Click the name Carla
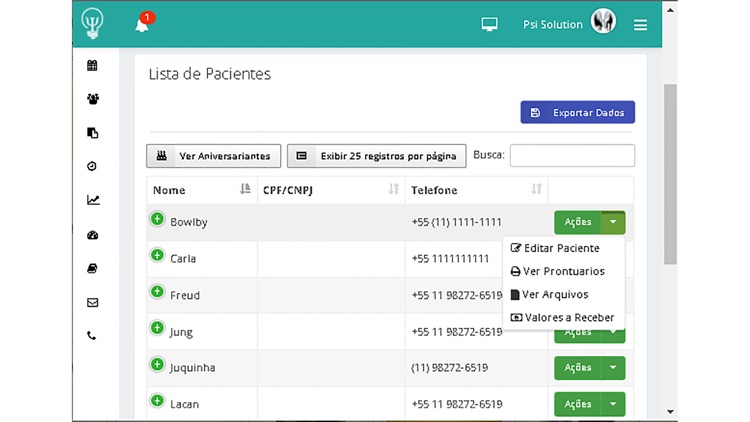 point(183,258)
